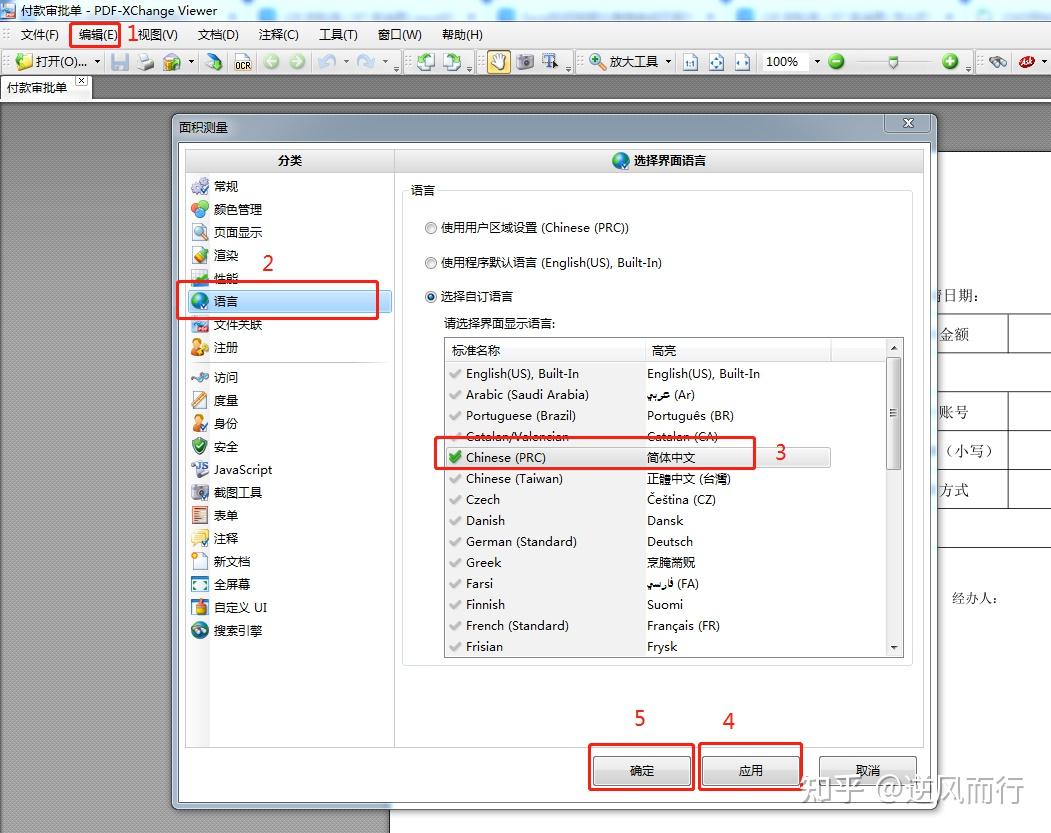This screenshot has width=1051, height=833.
Task: Click the OCR toolbar icon
Action: [x=243, y=62]
